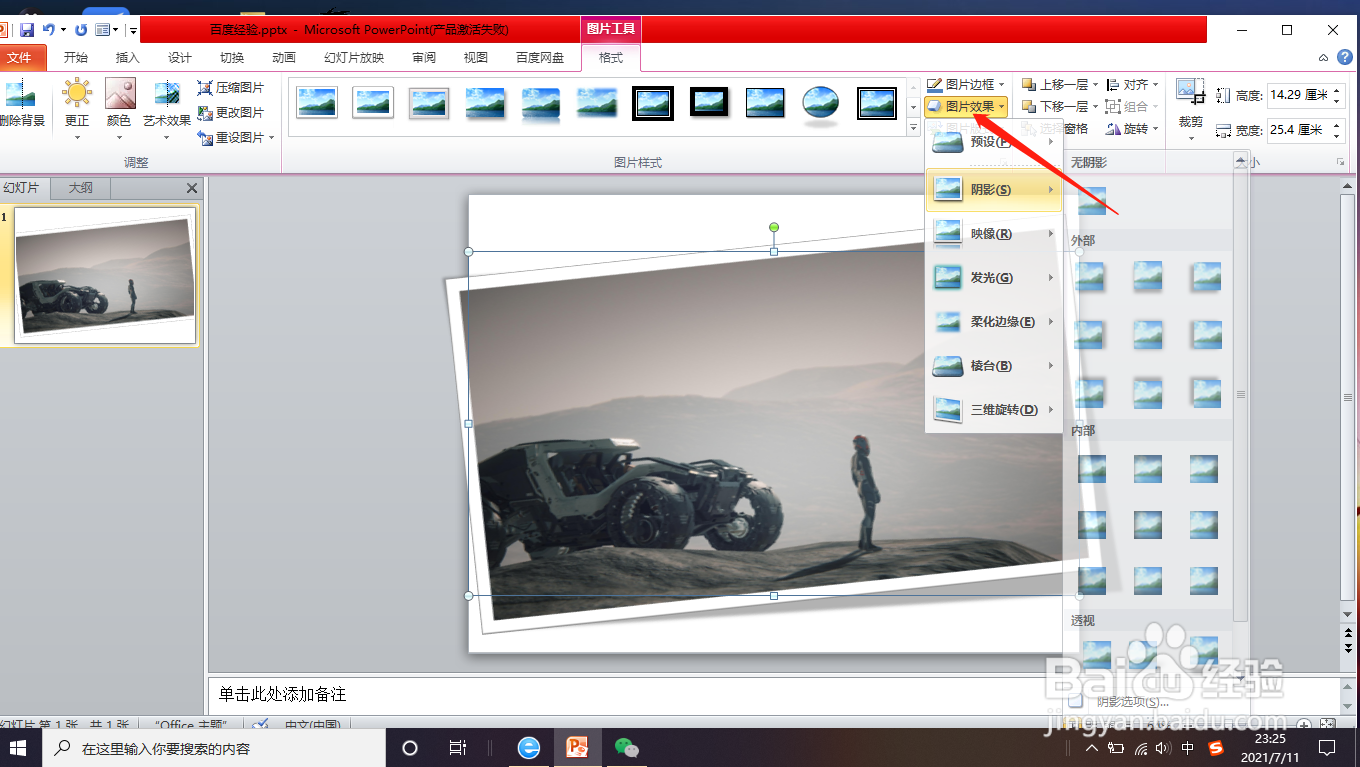Open the Glow (发光) submenu
This screenshot has width=1360, height=767.
pyautogui.click(x=994, y=278)
